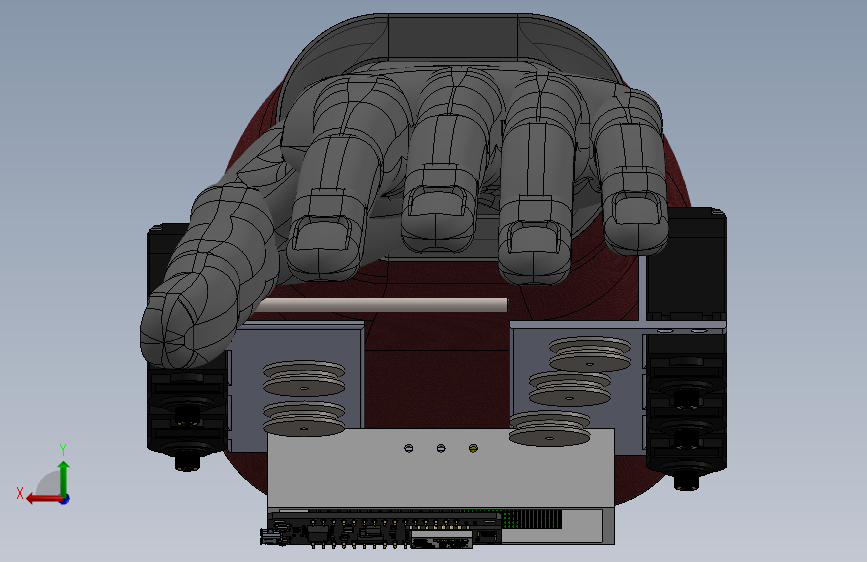867x562 pixels.
Task: Select the dark wrist cover above the knuckles
Action: point(452,38)
